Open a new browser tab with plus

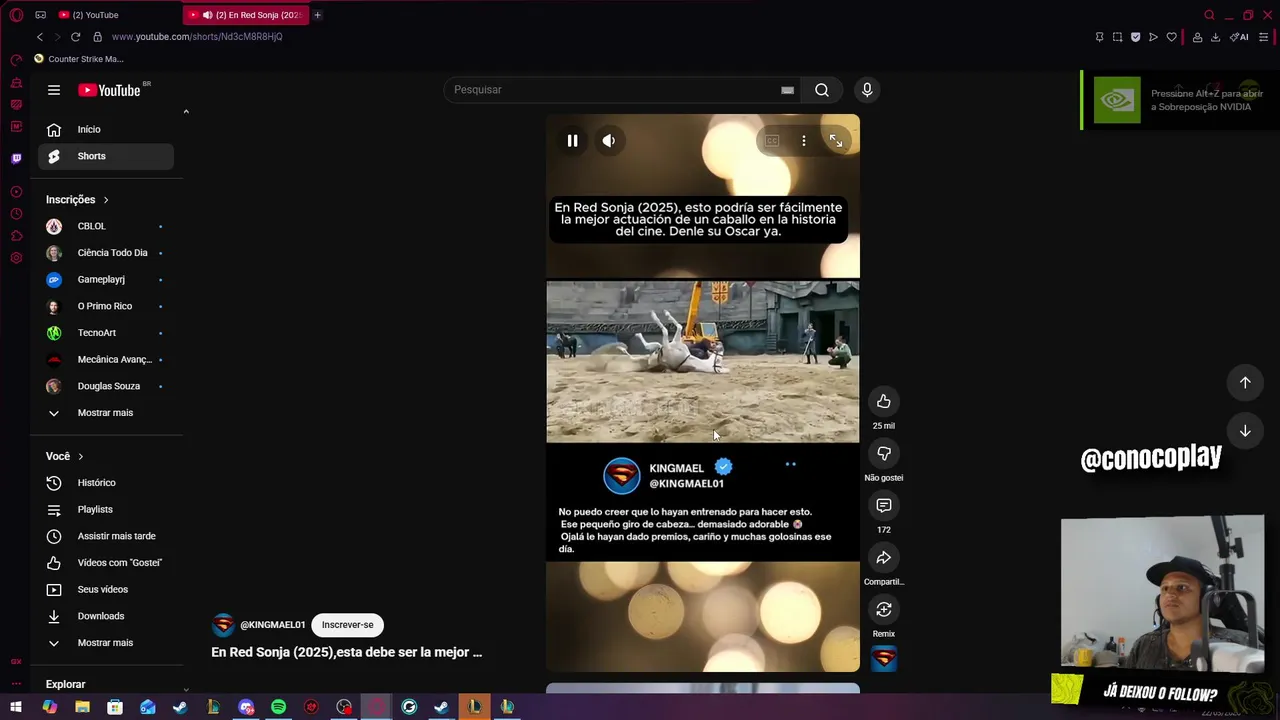pyautogui.click(x=317, y=15)
